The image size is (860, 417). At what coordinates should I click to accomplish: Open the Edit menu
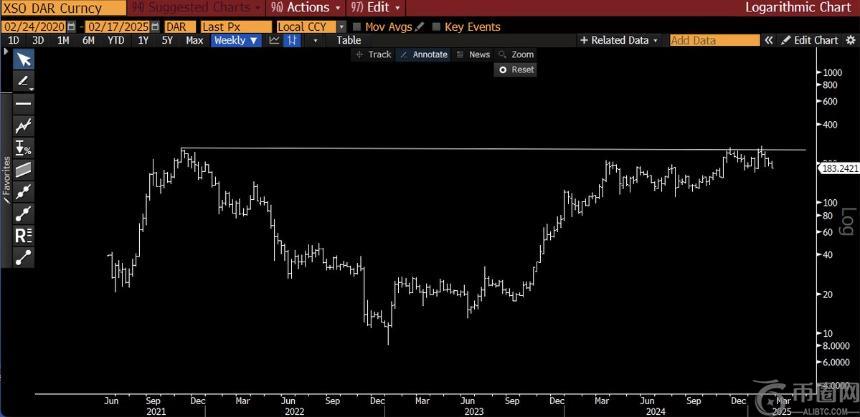(370, 7)
